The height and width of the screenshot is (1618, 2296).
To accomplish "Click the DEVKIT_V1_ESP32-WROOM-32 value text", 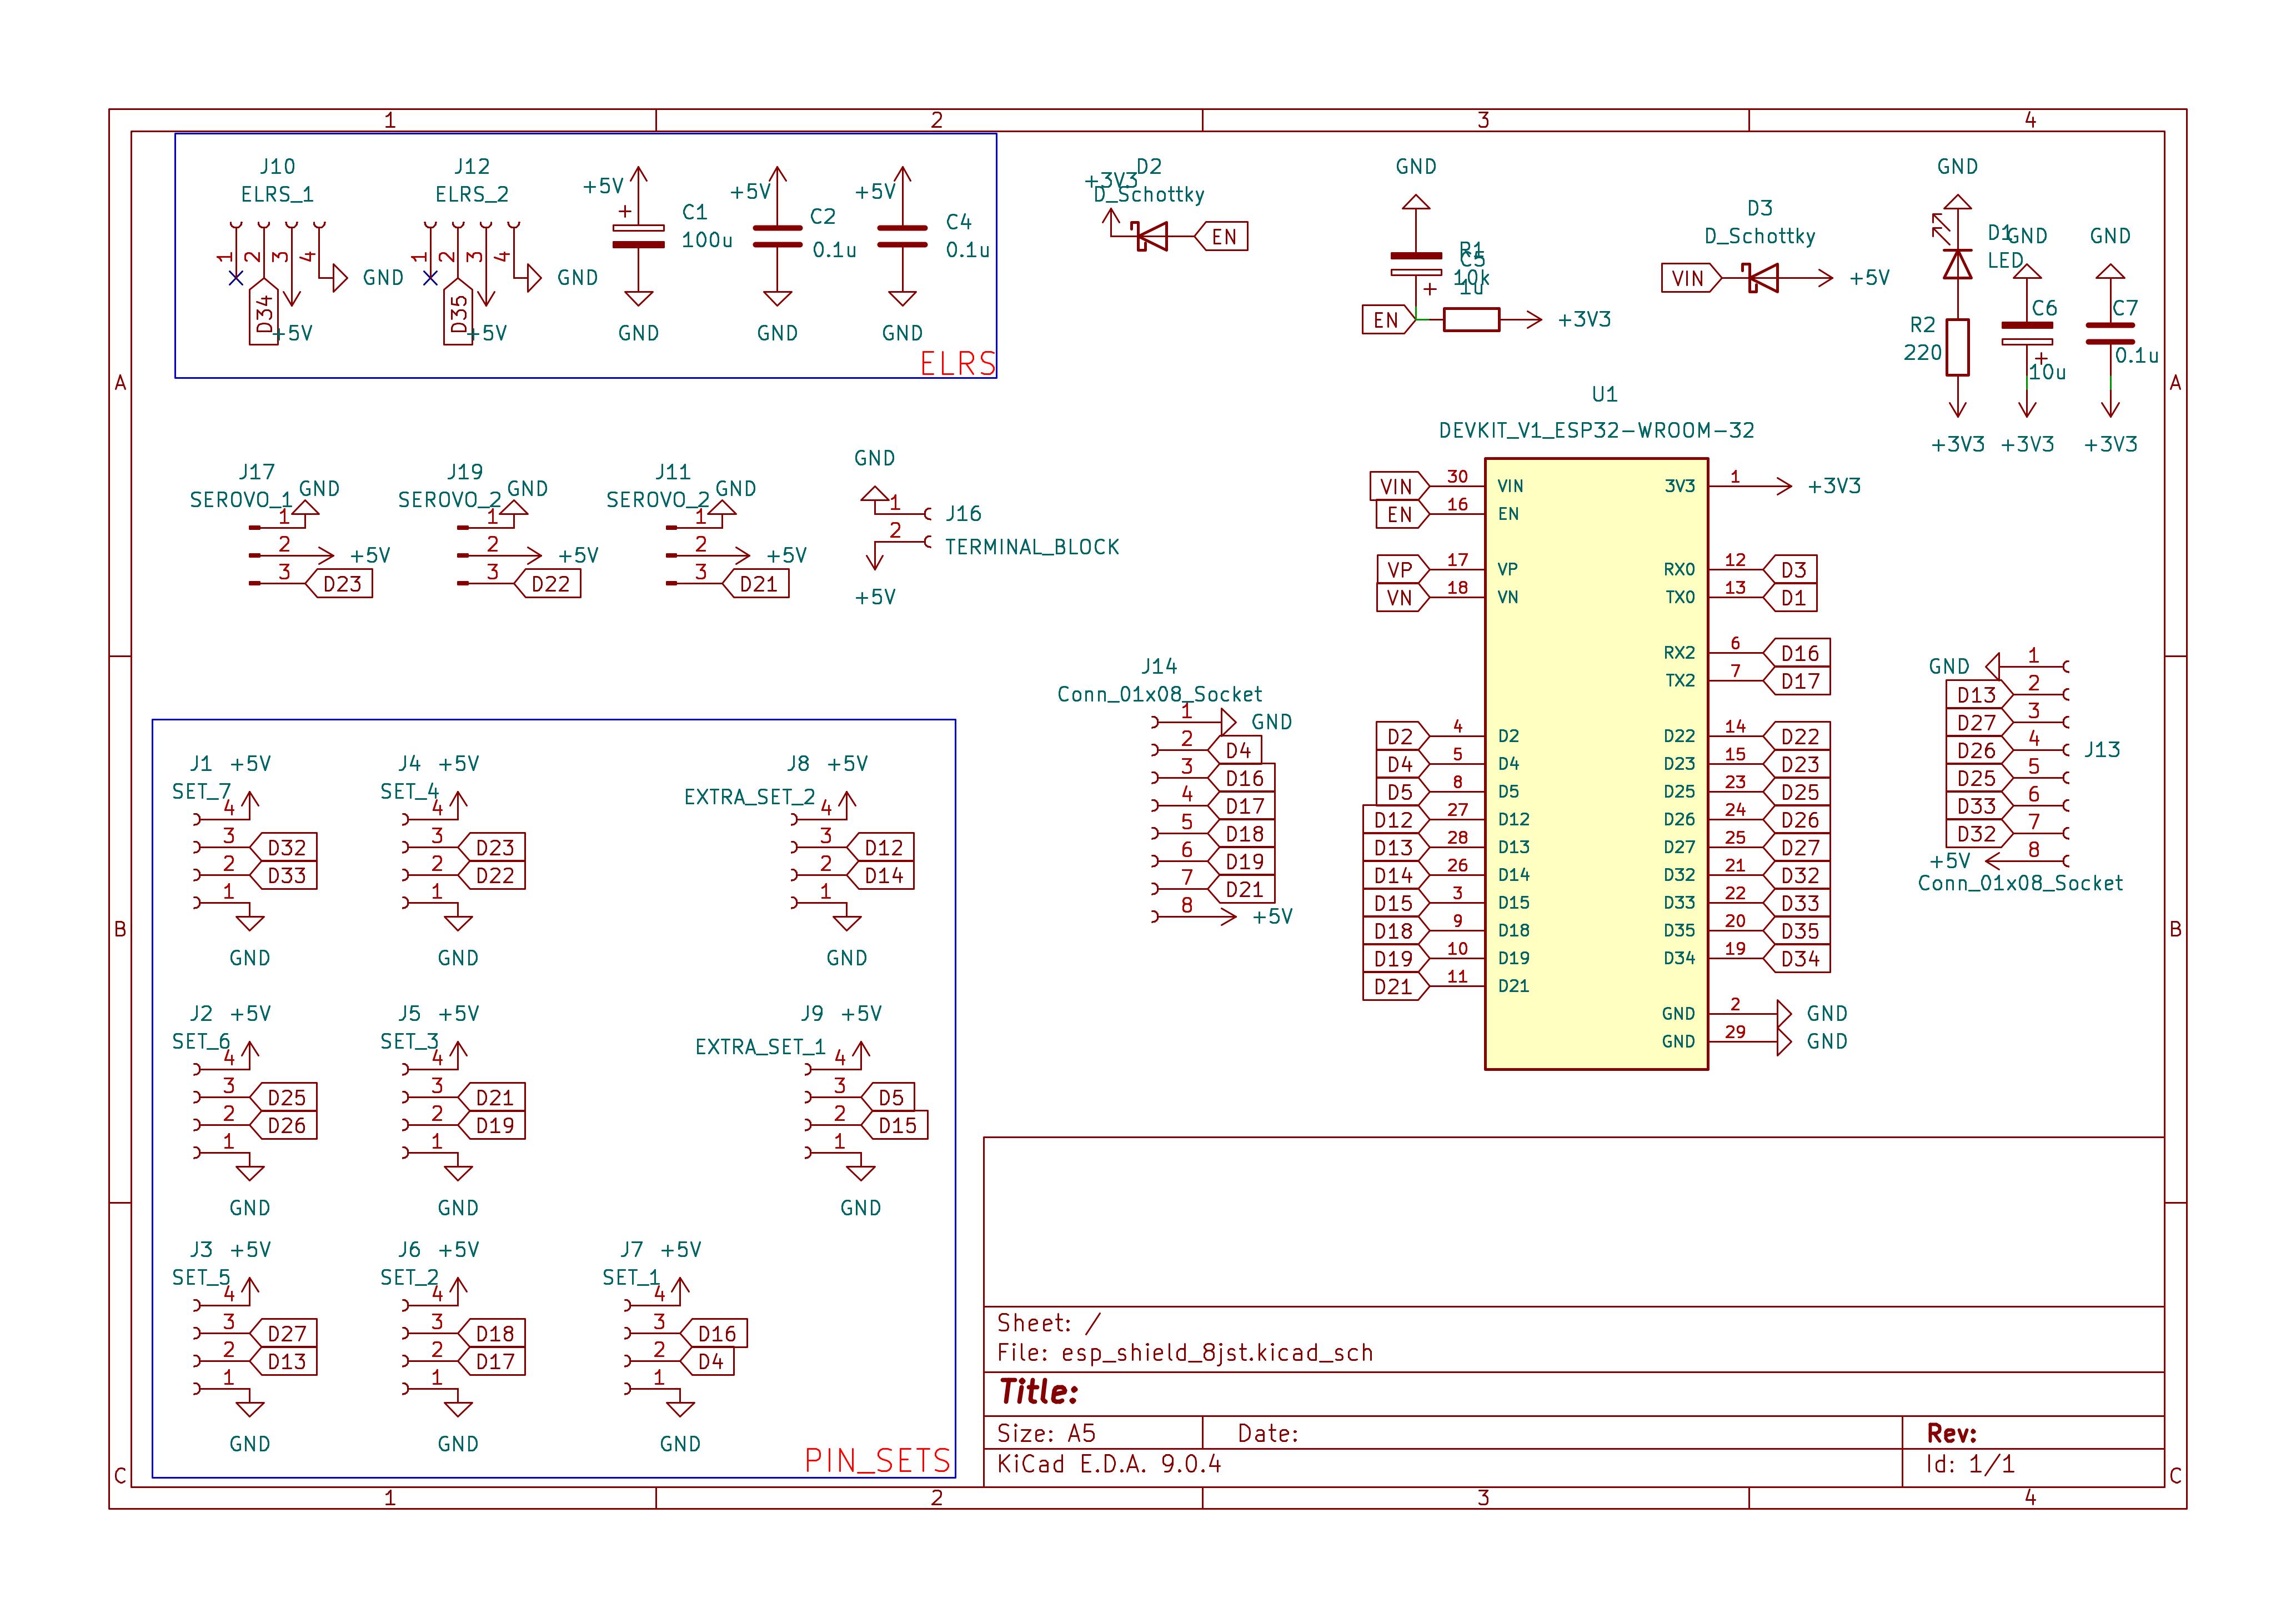I will (x=1596, y=431).
